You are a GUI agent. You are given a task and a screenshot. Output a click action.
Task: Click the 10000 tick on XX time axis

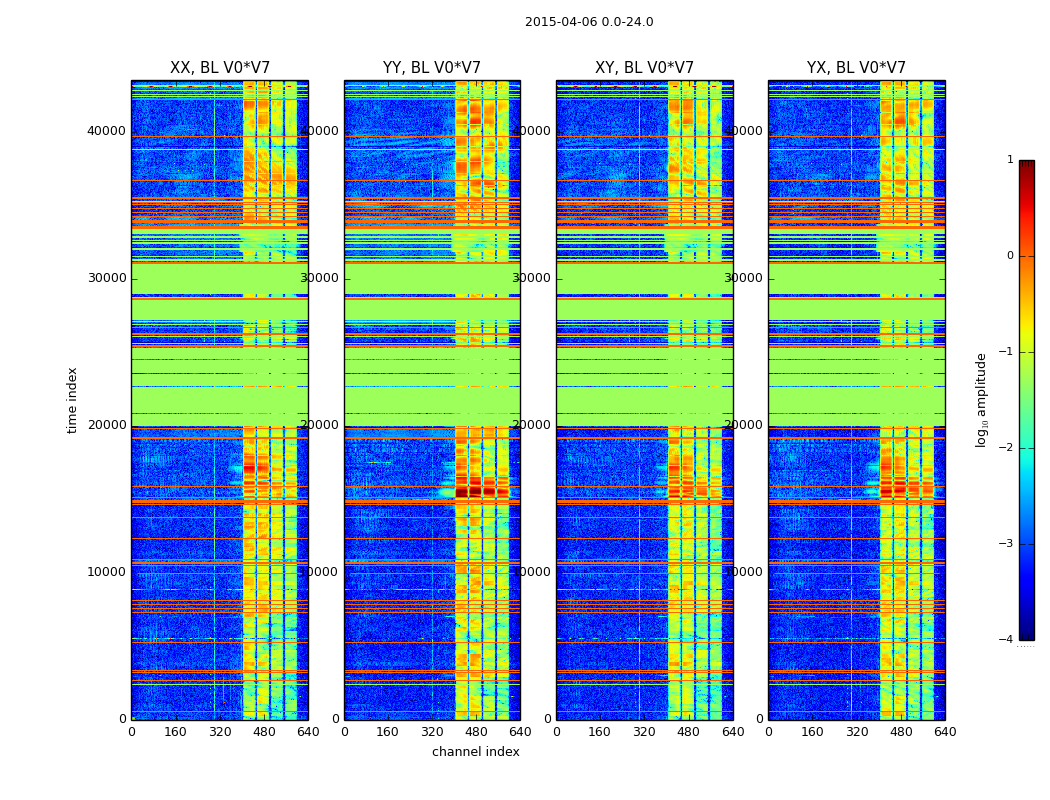106,572
